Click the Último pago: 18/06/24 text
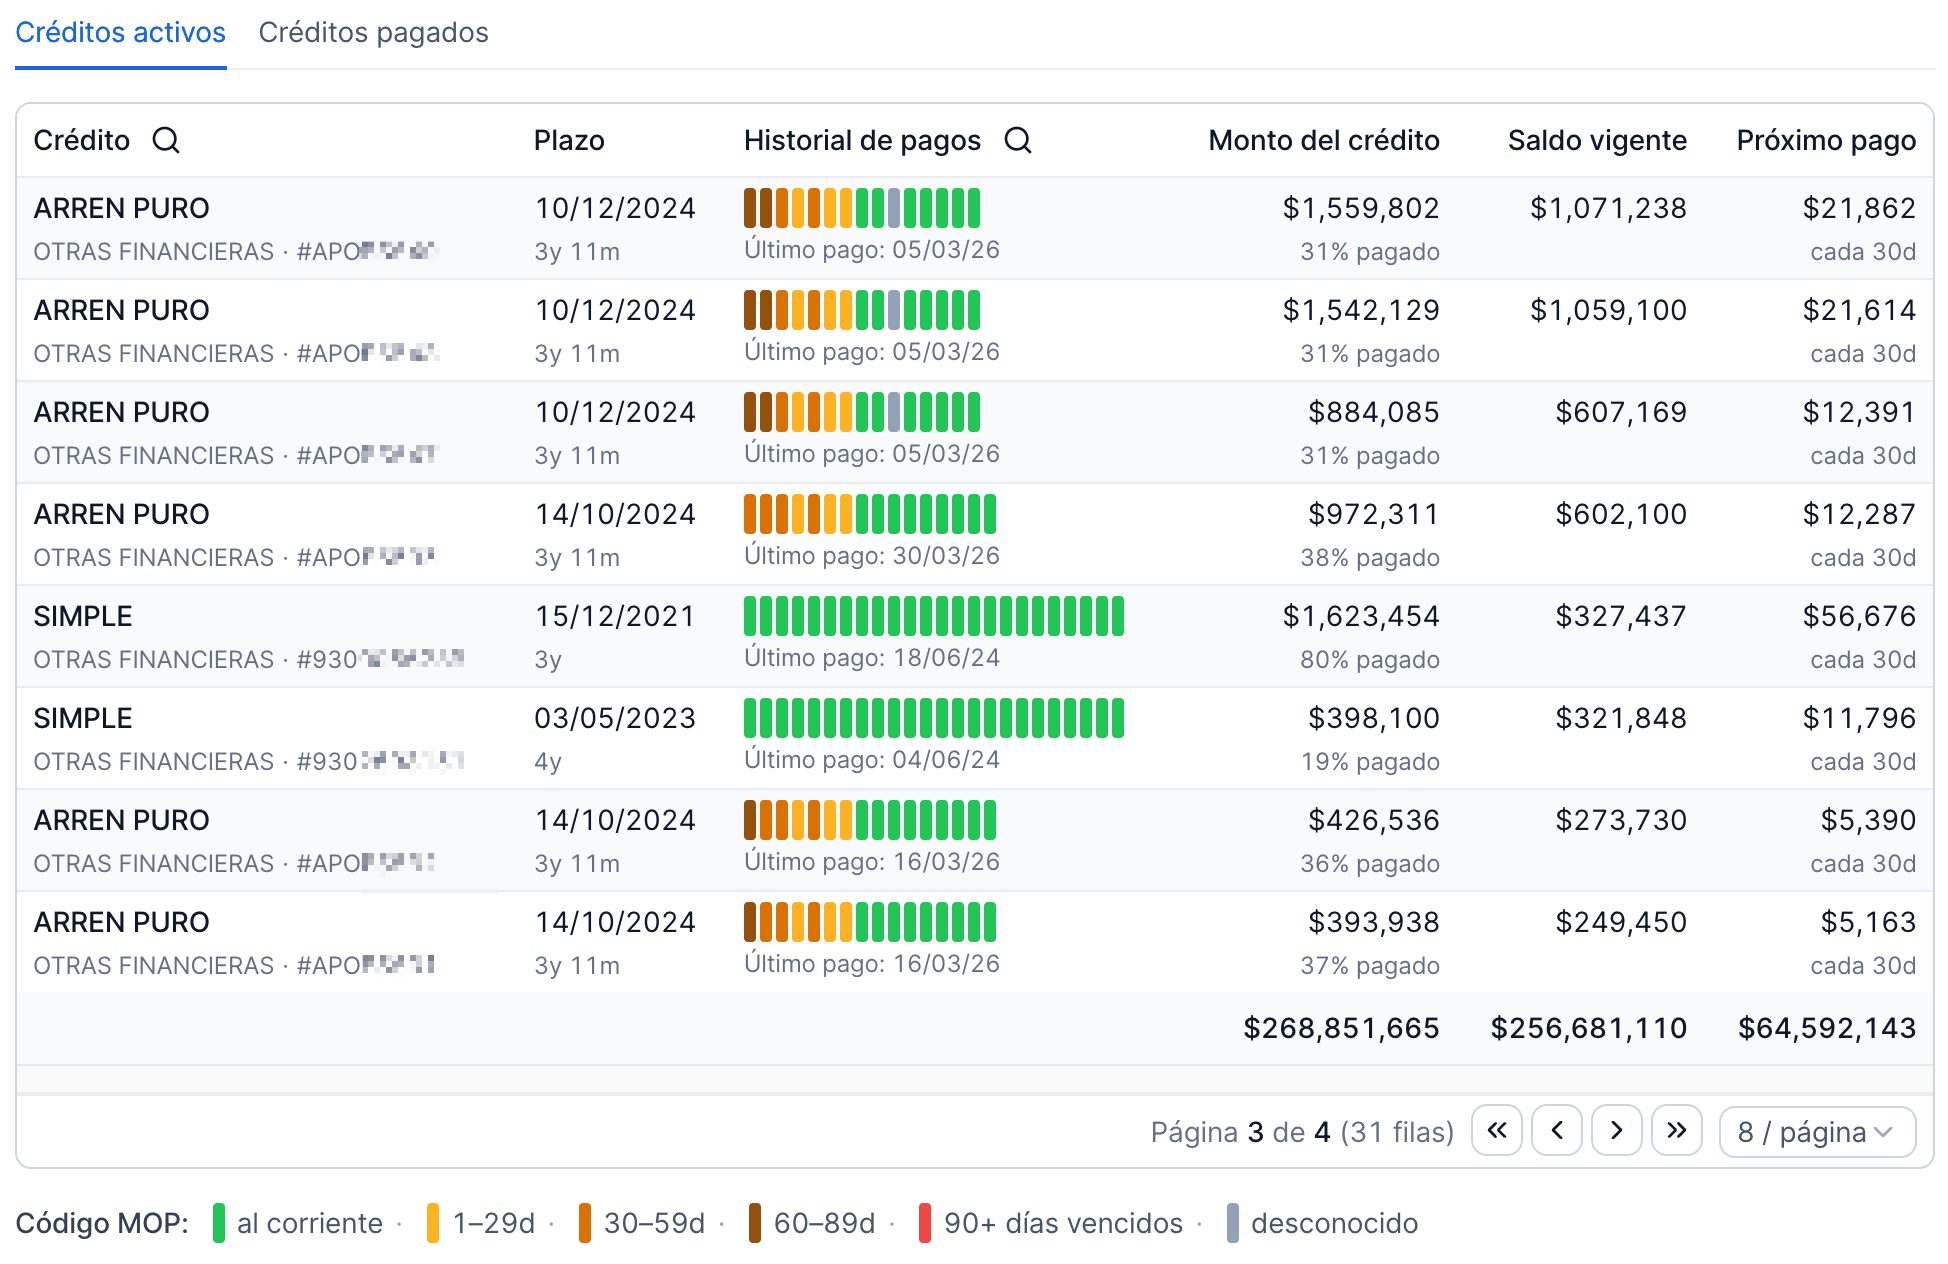The image size is (1948, 1264). coord(872,658)
